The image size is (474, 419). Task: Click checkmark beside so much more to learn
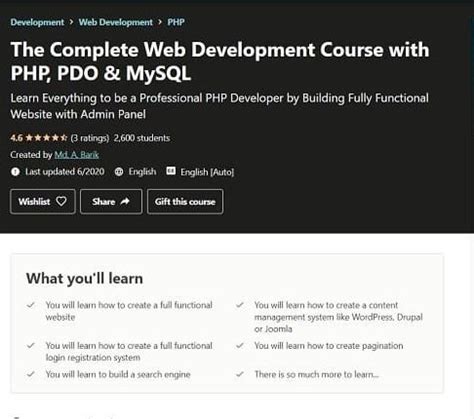(240, 374)
